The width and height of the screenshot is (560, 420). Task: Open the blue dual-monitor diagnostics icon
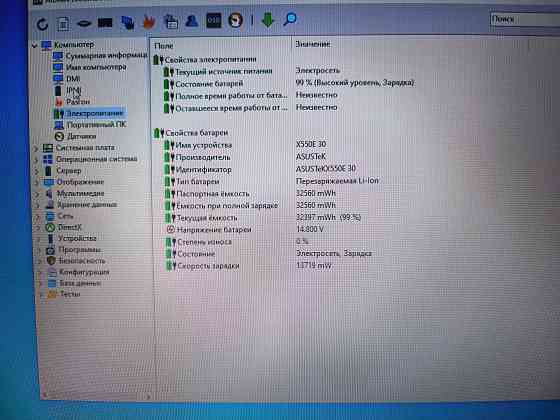(127, 22)
